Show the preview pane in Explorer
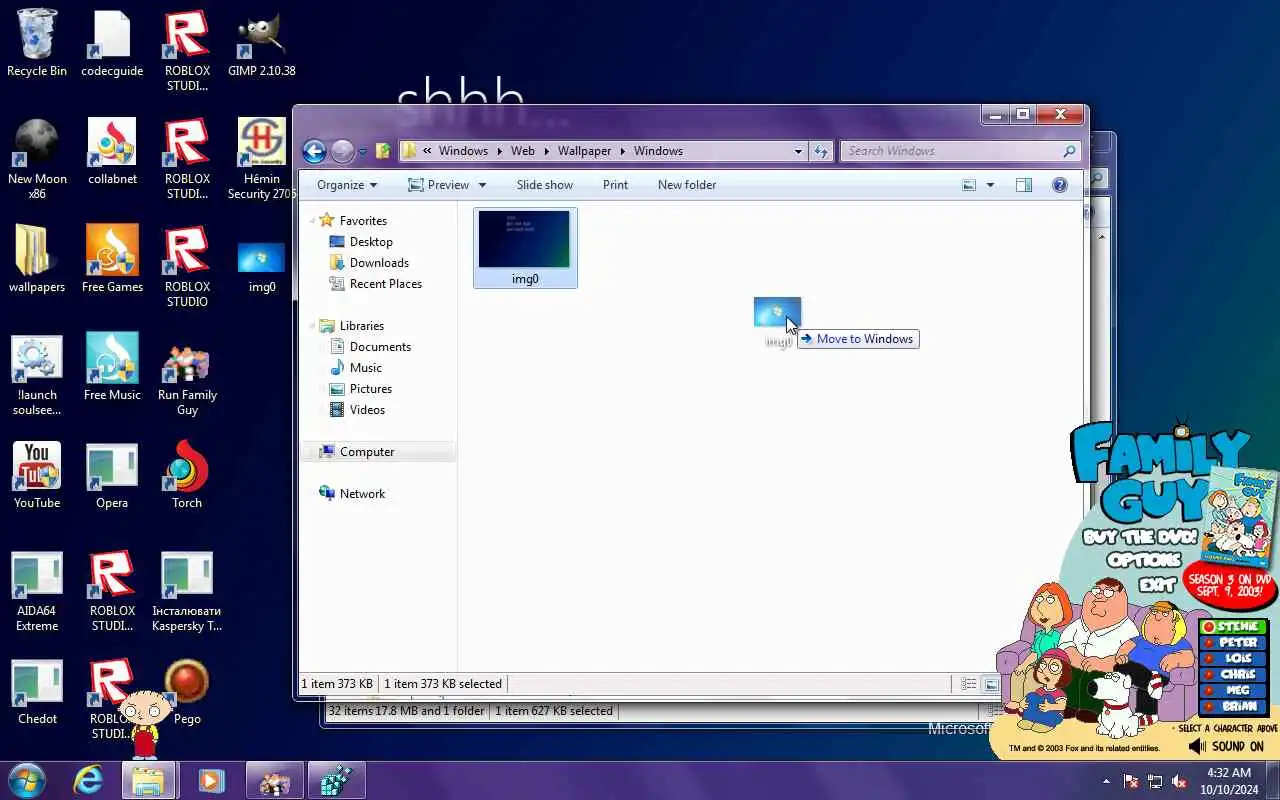1280x800 pixels. tap(1023, 185)
